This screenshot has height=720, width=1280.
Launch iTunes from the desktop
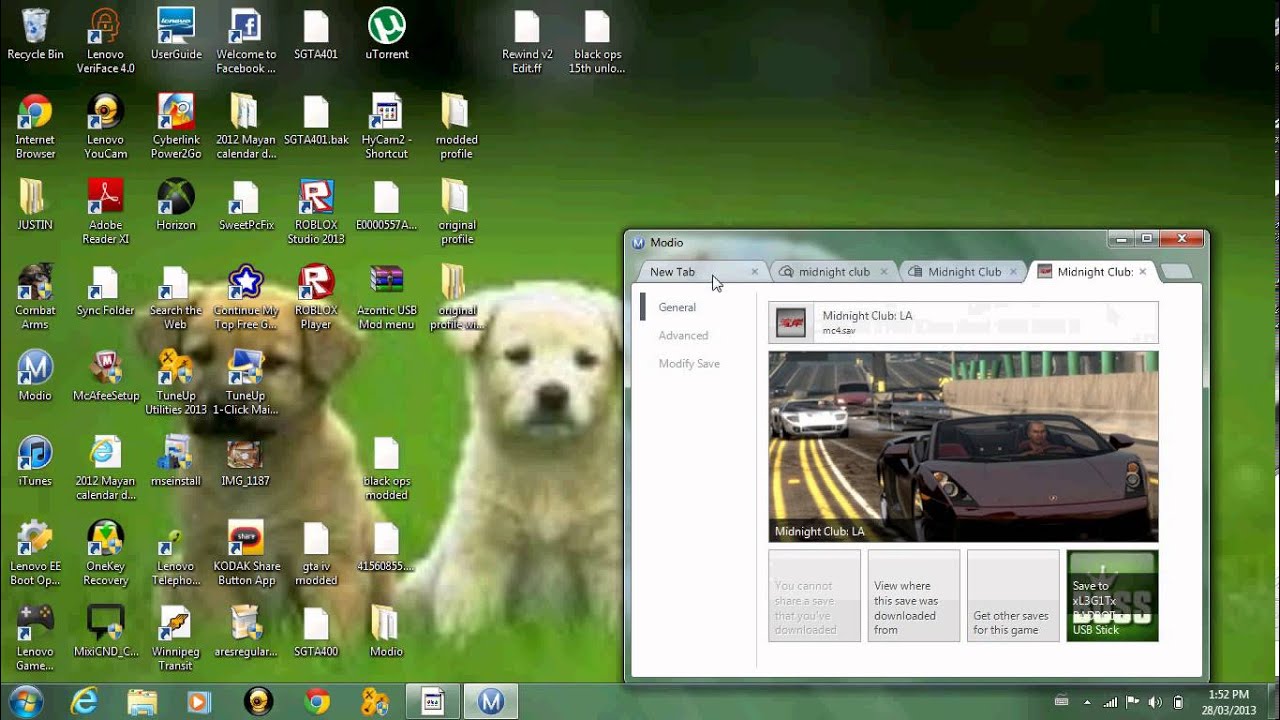pos(35,461)
